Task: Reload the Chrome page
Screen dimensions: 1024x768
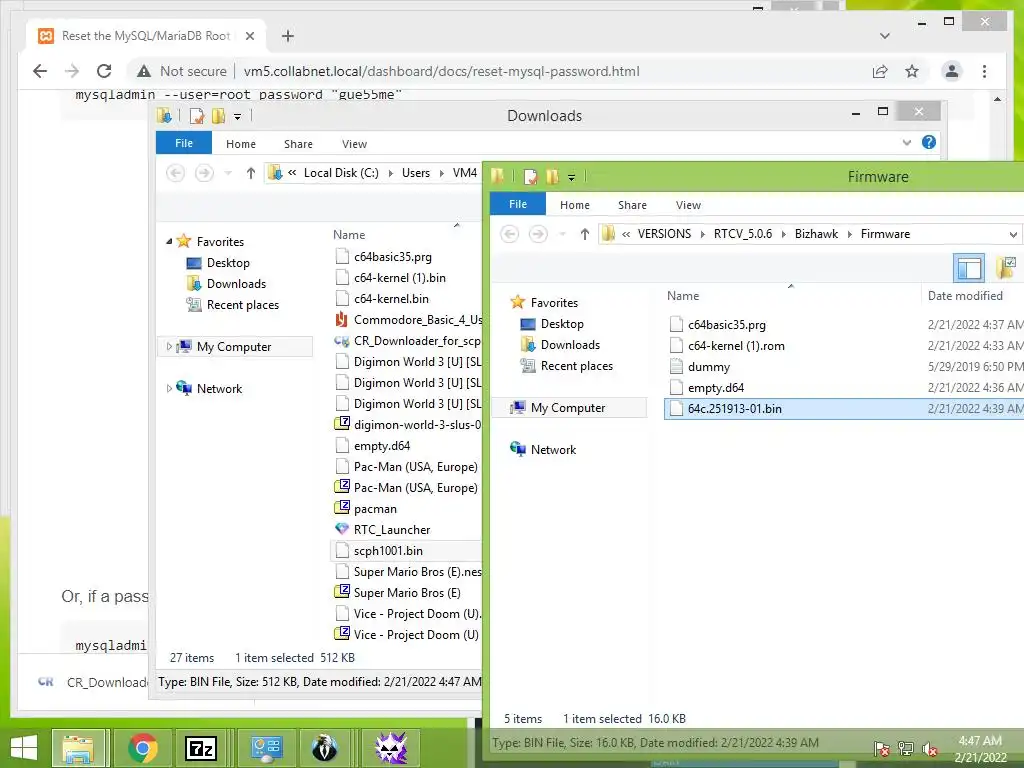Action: 104,71
